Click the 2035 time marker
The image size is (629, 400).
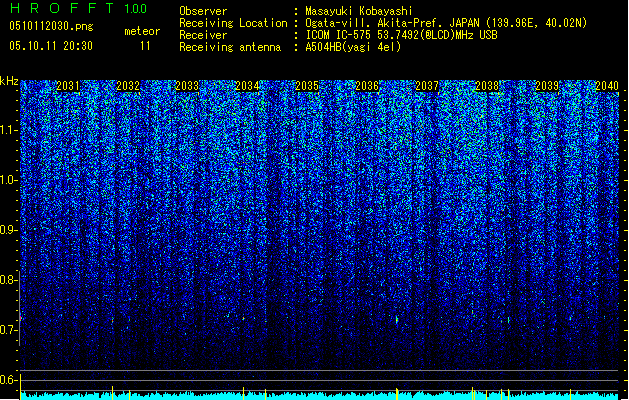pyautogui.click(x=307, y=86)
